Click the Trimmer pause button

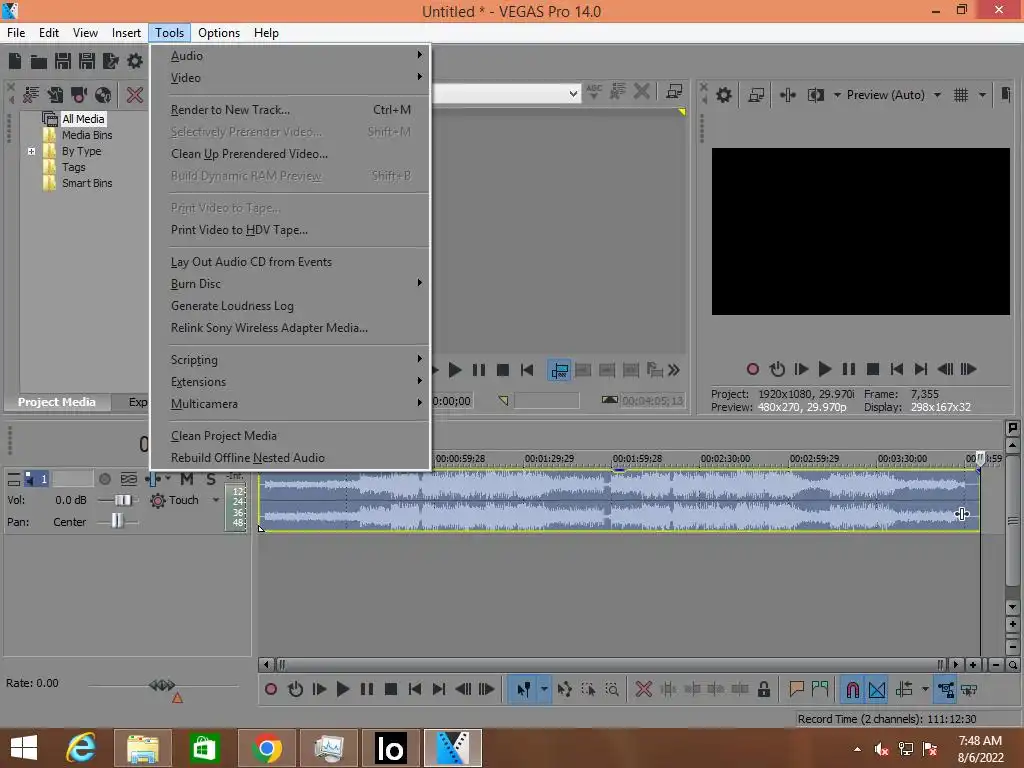pos(479,370)
